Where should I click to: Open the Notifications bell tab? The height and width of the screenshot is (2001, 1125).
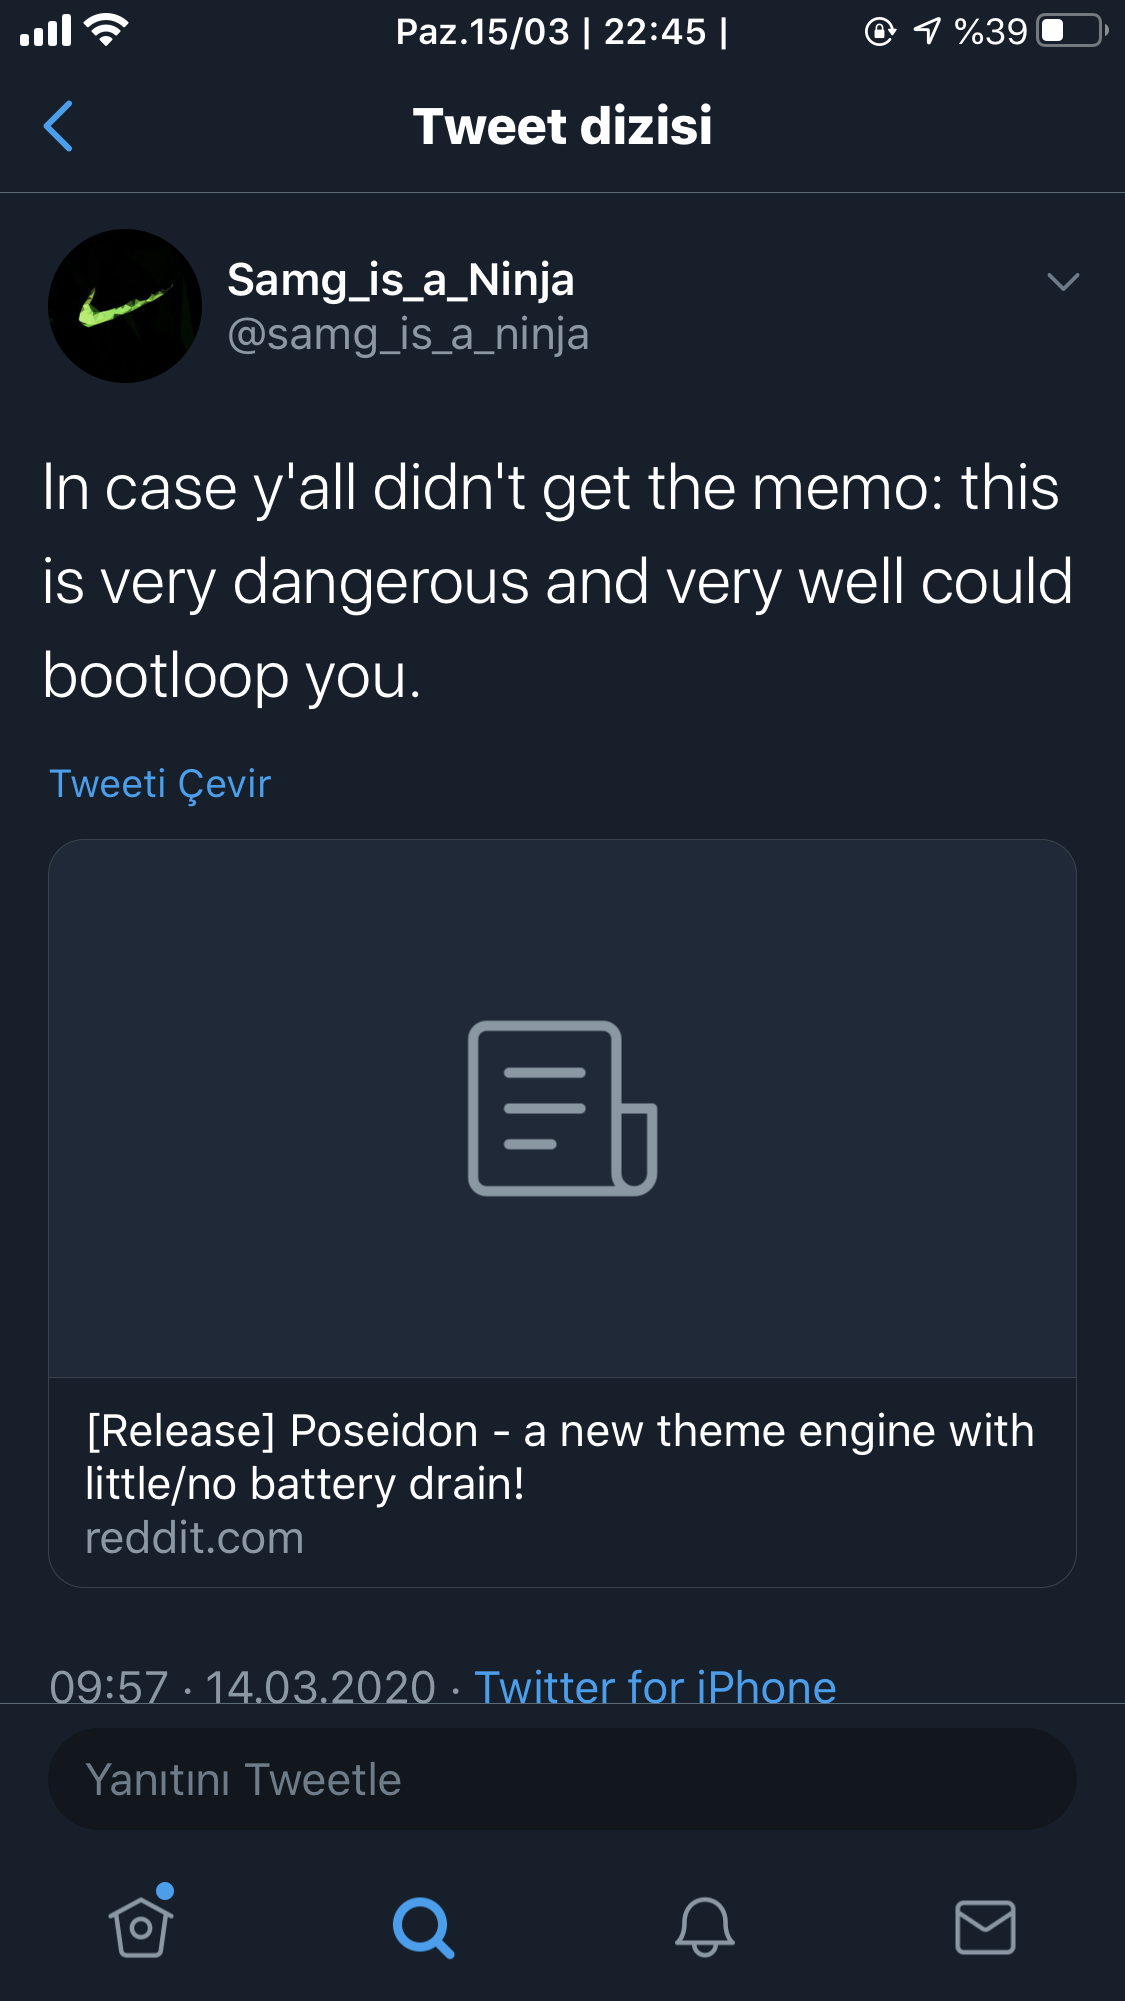pyautogui.click(x=704, y=1926)
